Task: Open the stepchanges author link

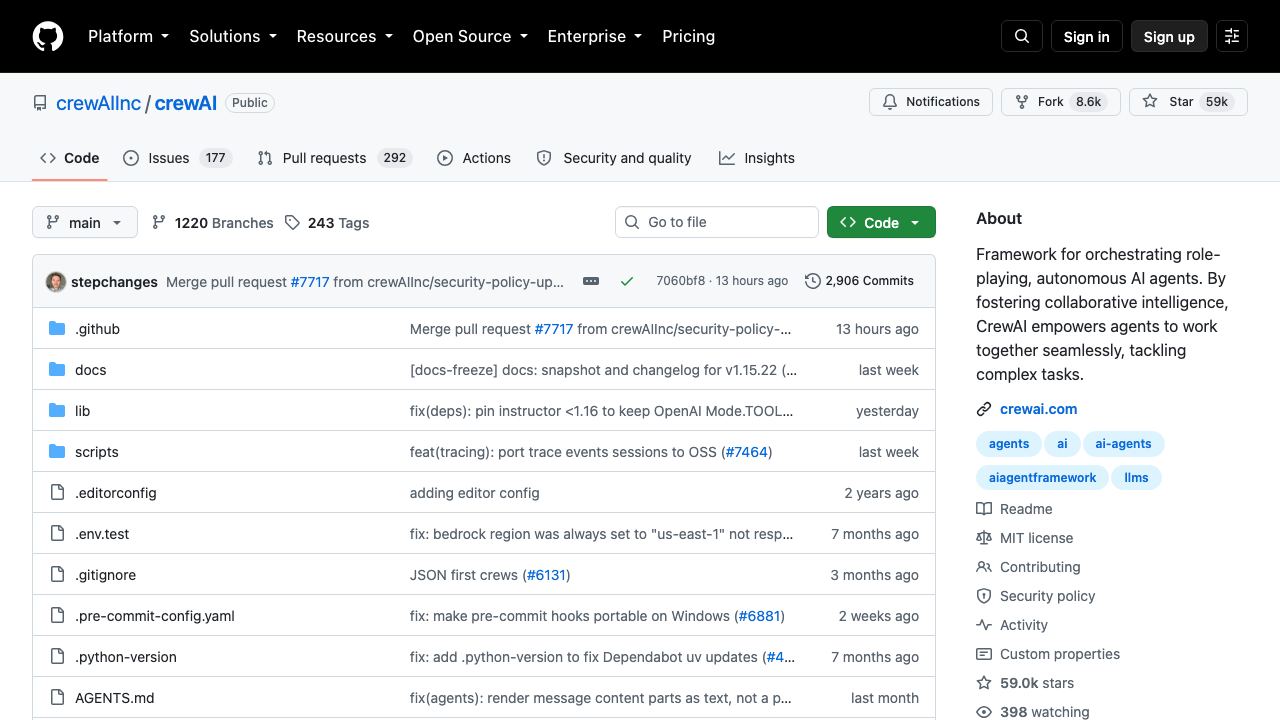Action: (114, 282)
